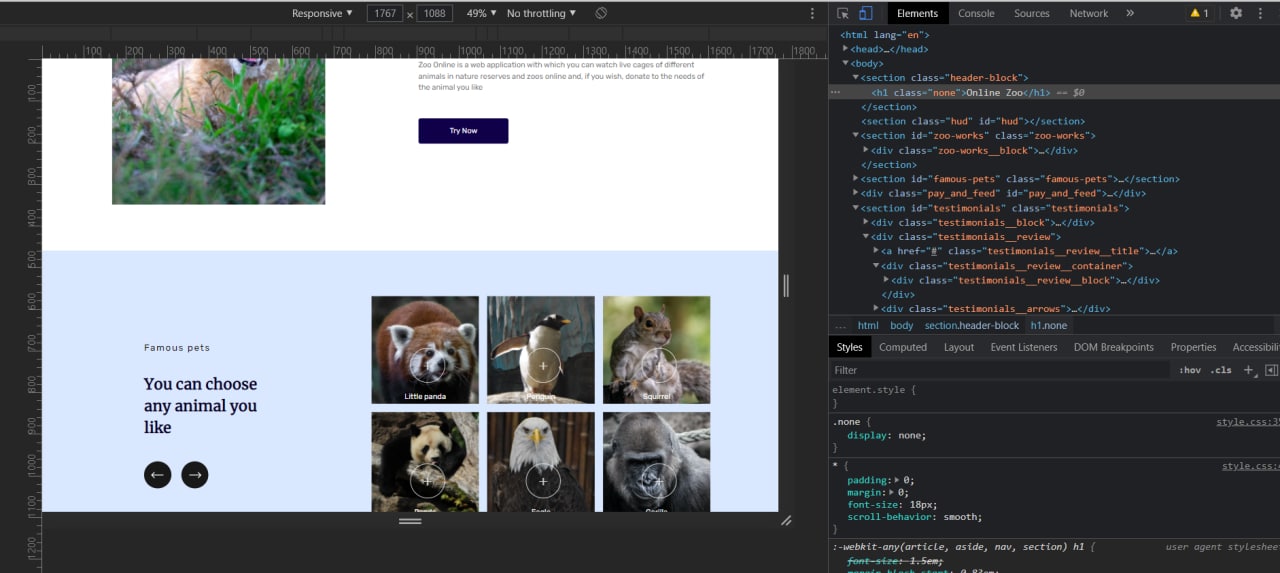Activate the inspect element picker icon
Viewport: 1280px width, 573px height.
click(843, 13)
